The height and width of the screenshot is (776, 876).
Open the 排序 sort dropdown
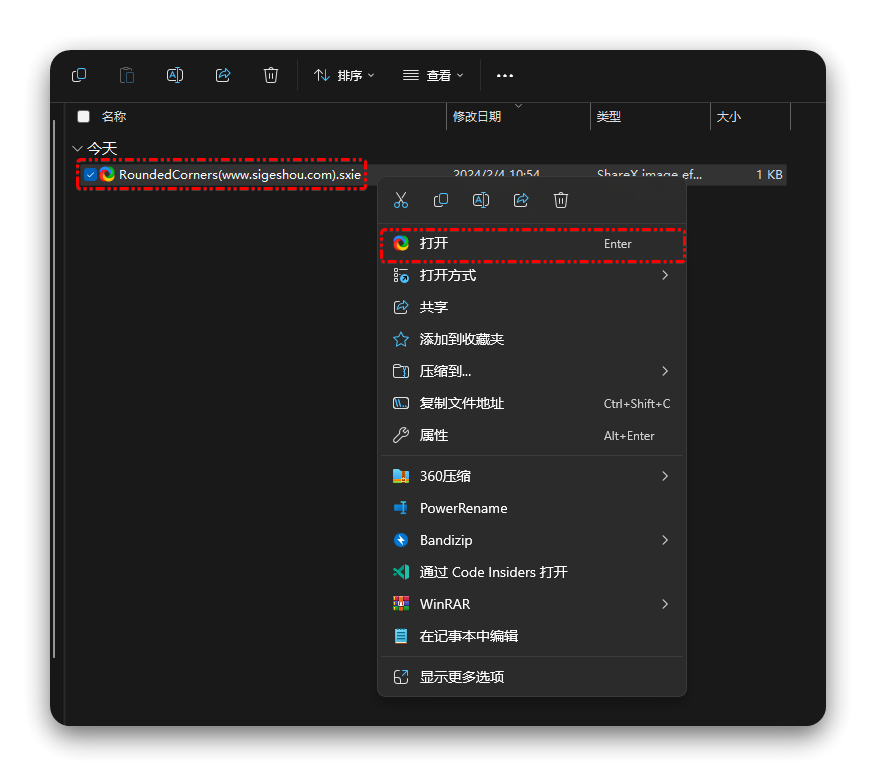tap(344, 75)
